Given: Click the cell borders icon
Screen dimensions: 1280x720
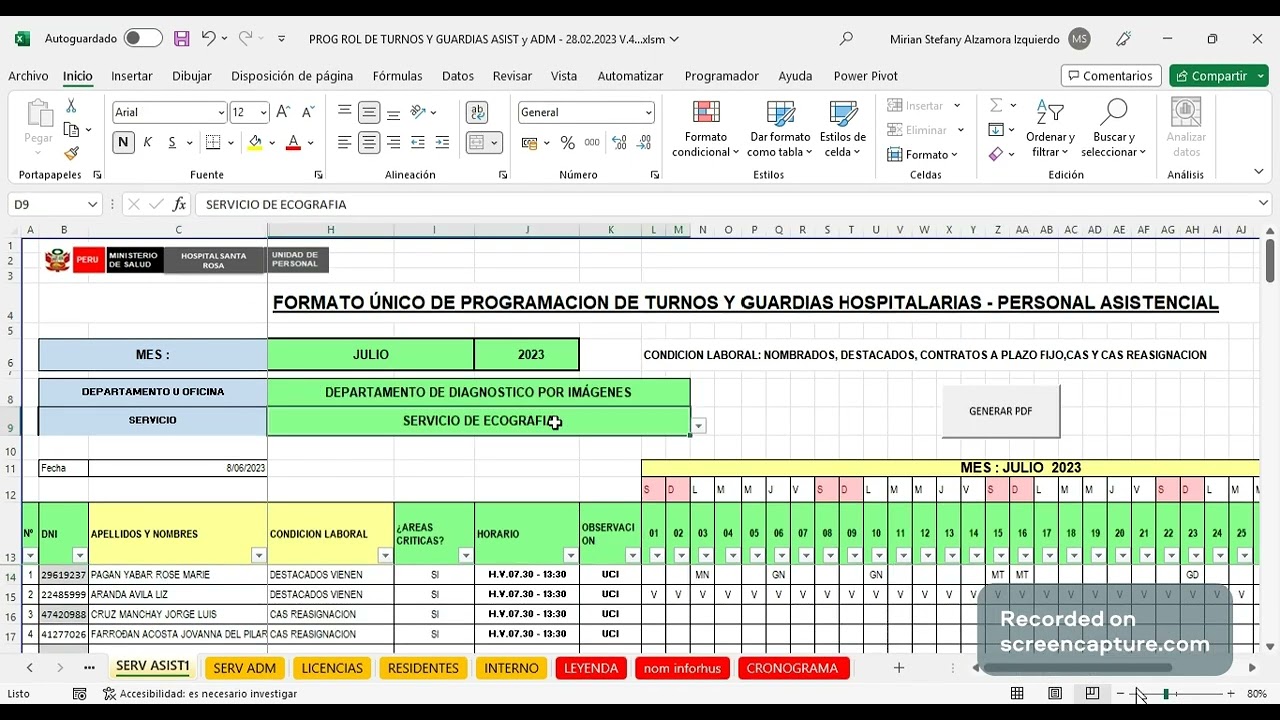Looking at the screenshot, I should pyautogui.click(x=212, y=143).
